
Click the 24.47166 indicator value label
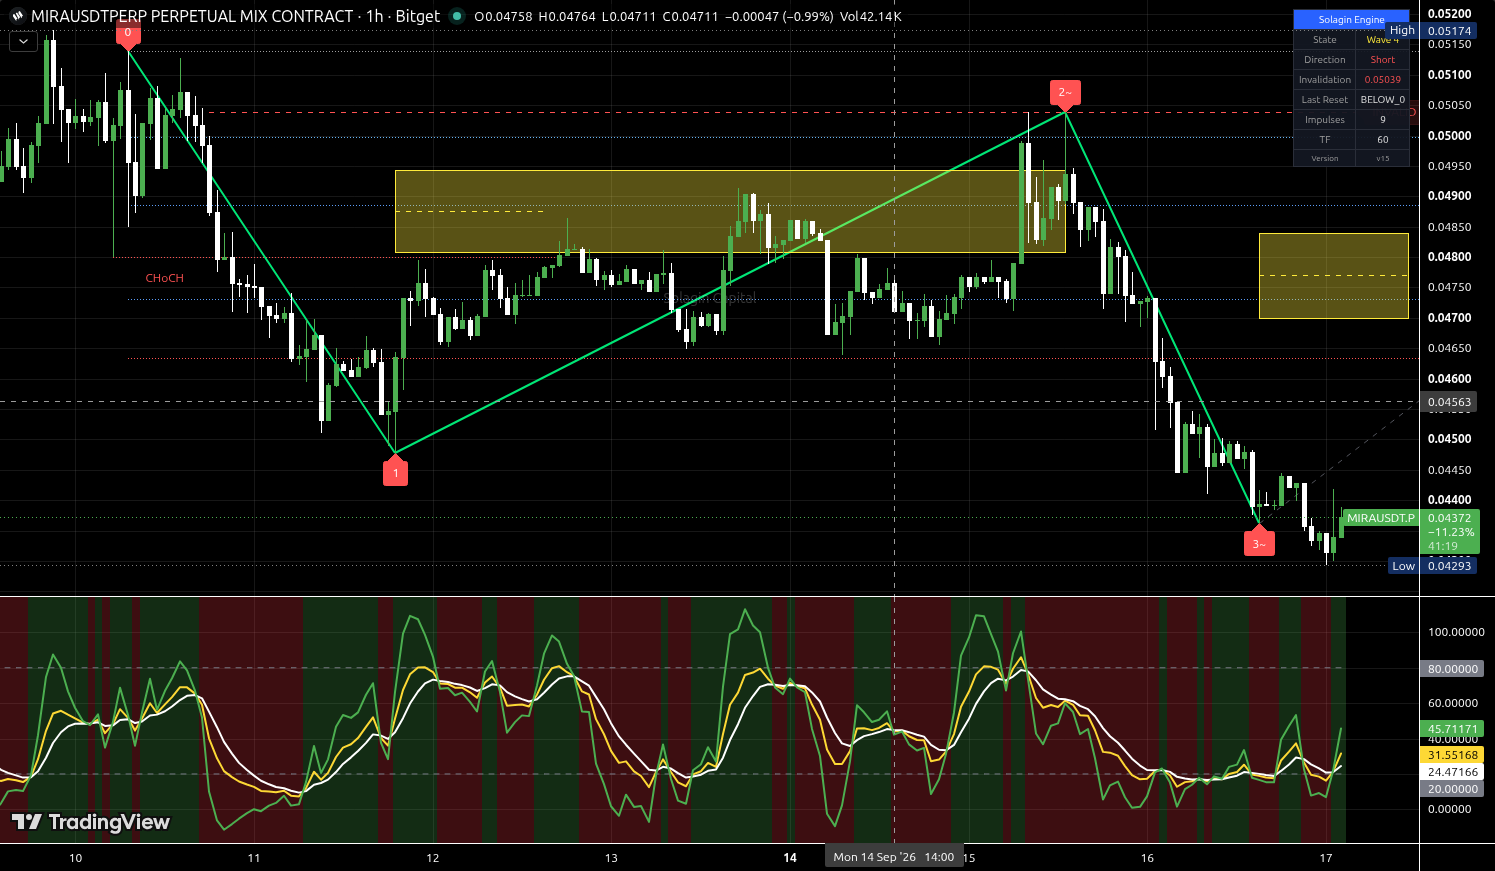click(1452, 773)
